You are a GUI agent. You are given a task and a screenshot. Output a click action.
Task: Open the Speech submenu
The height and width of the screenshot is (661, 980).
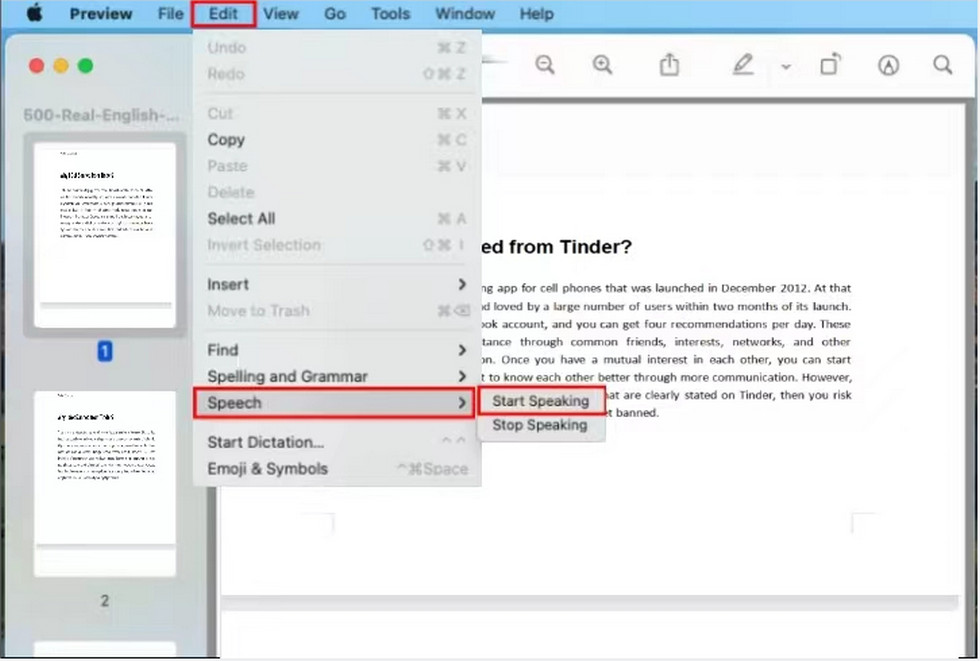pyautogui.click(x=334, y=403)
